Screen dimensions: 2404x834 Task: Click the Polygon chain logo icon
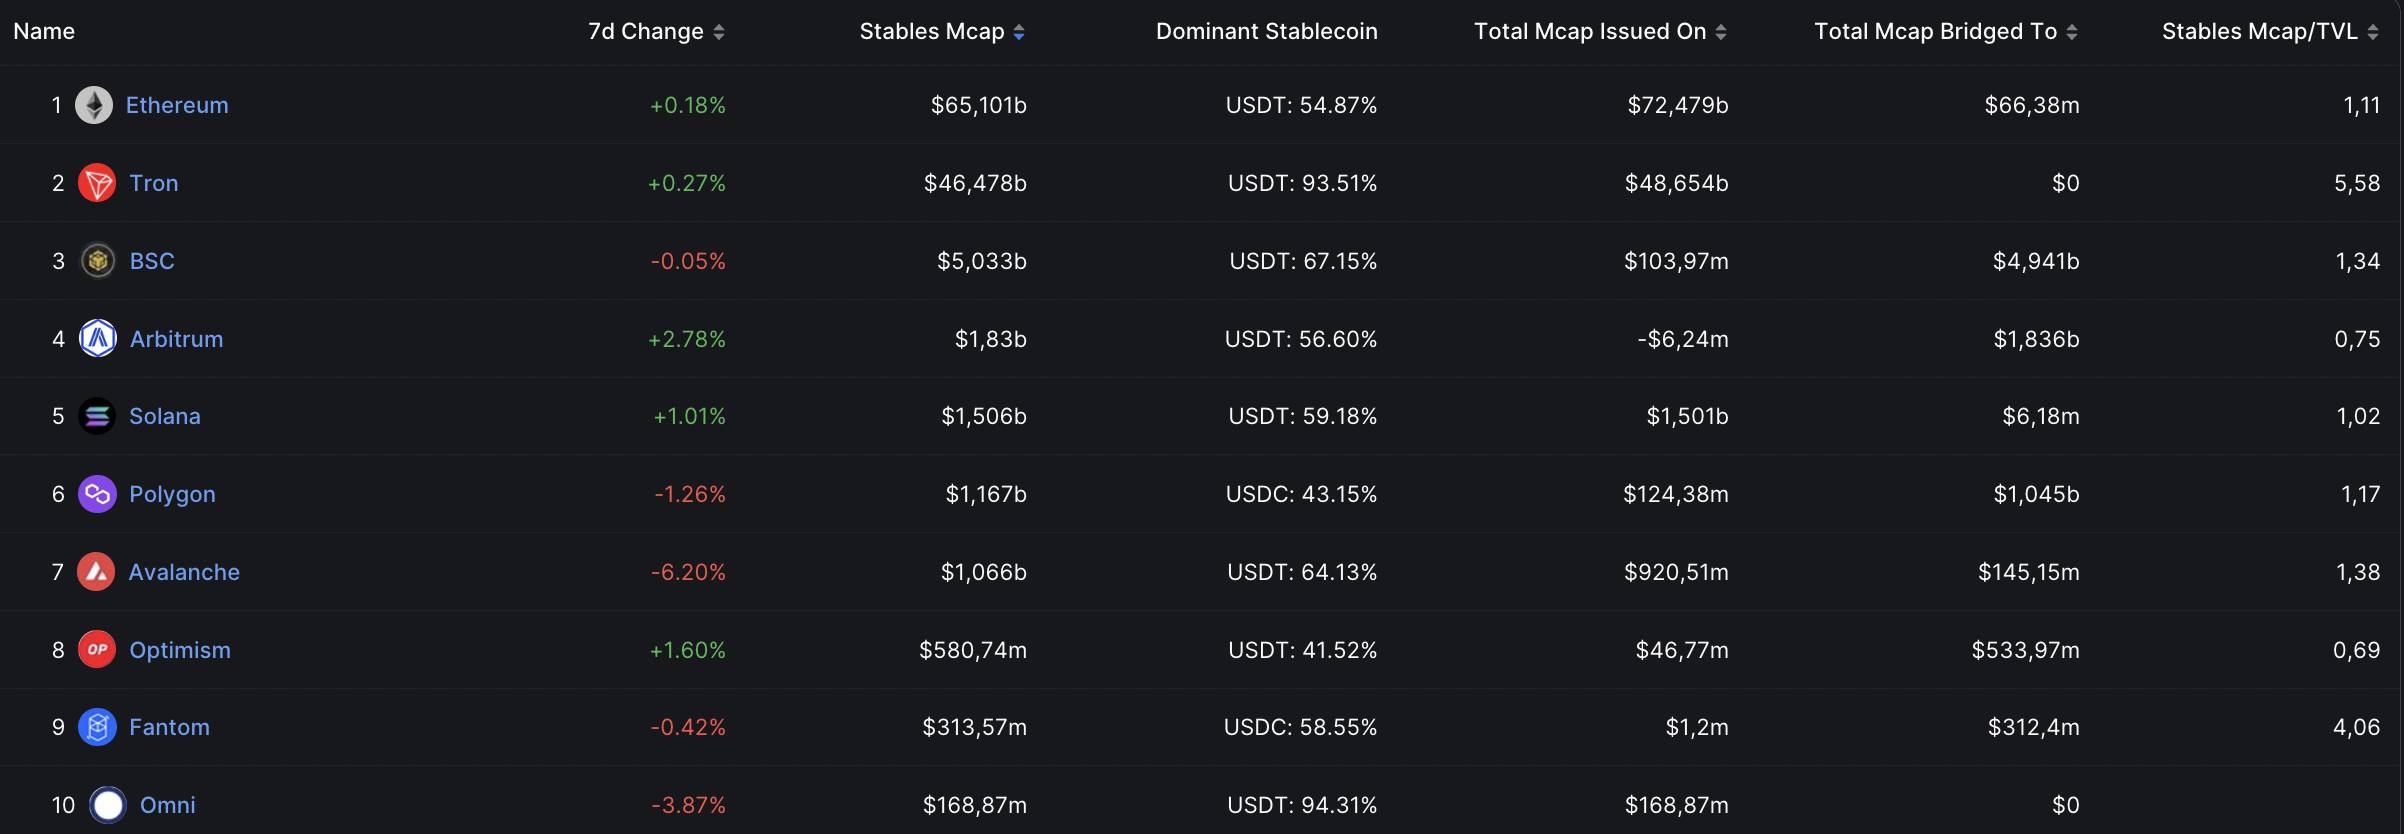coord(97,494)
